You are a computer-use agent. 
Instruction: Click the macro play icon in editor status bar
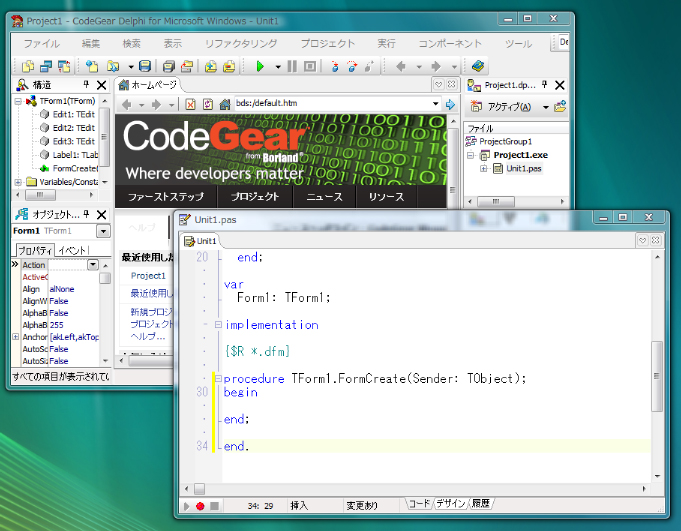click(186, 506)
